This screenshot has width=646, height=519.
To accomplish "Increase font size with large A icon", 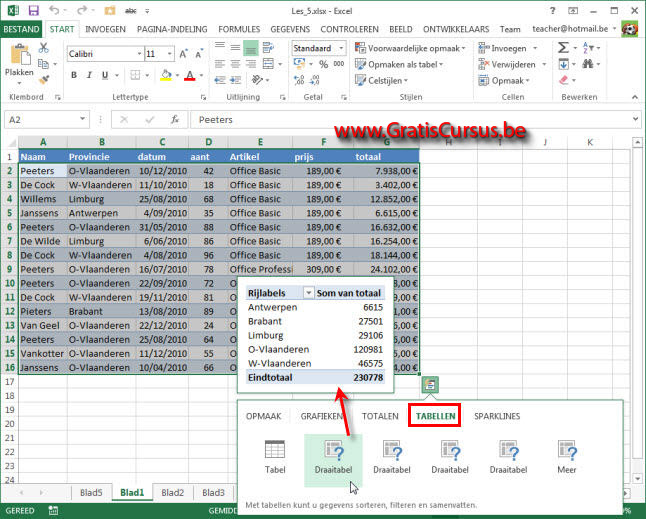I will pyautogui.click(x=184, y=54).
